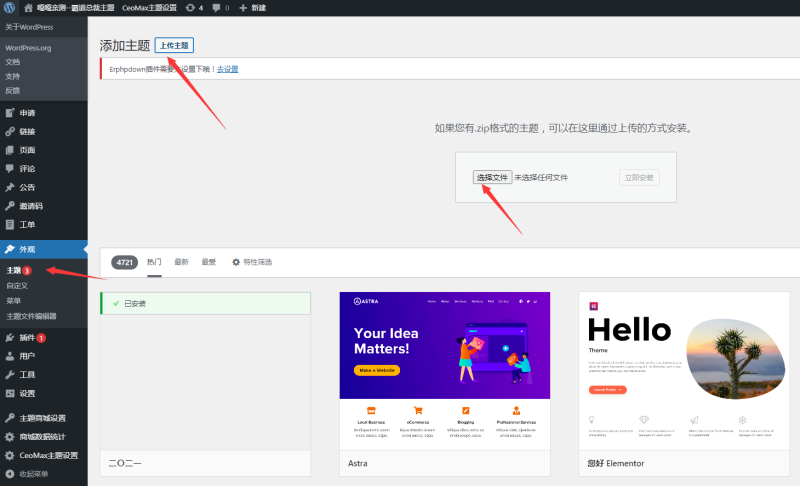The width and height of the screenshot is (800, 486).
Task: Open 链接 via its chain icon
Action: pos(10,132)
